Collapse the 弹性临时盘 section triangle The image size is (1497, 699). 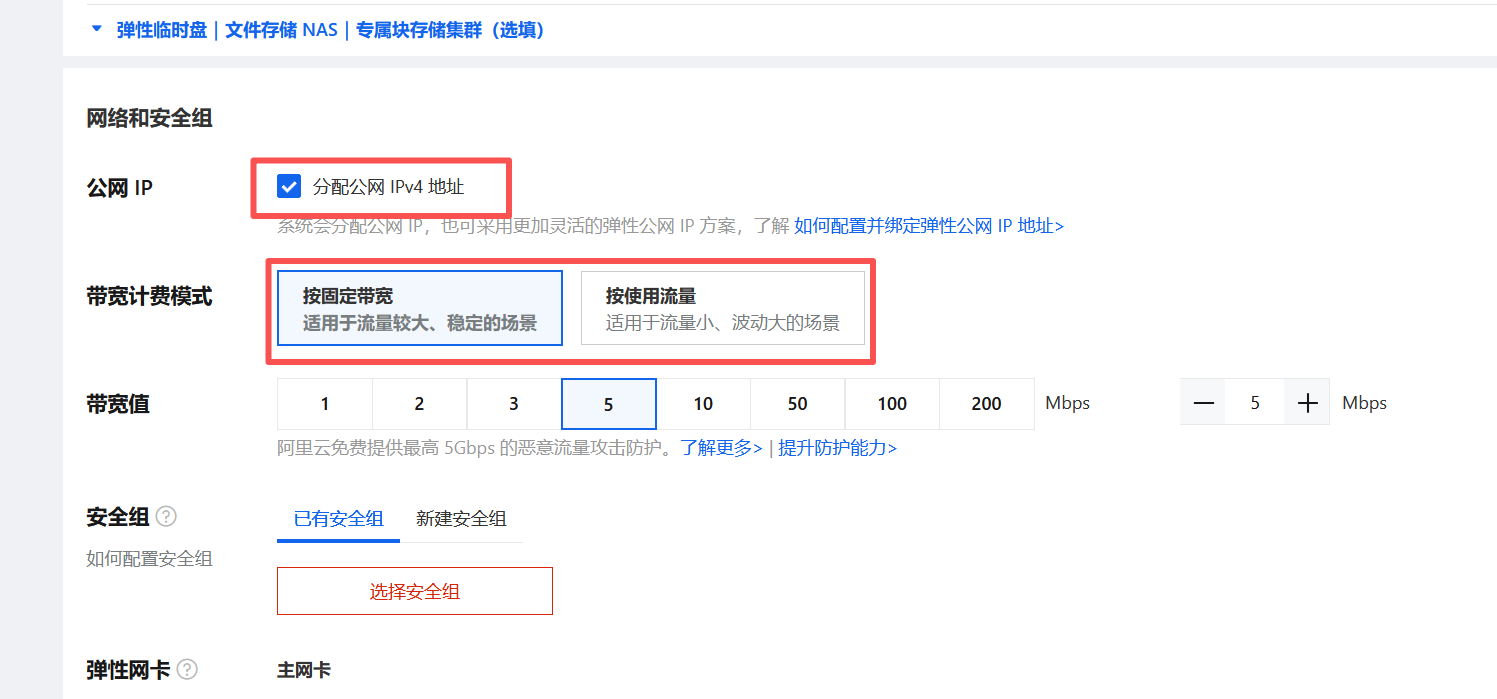pyautogui.click(x=97, y=30)
